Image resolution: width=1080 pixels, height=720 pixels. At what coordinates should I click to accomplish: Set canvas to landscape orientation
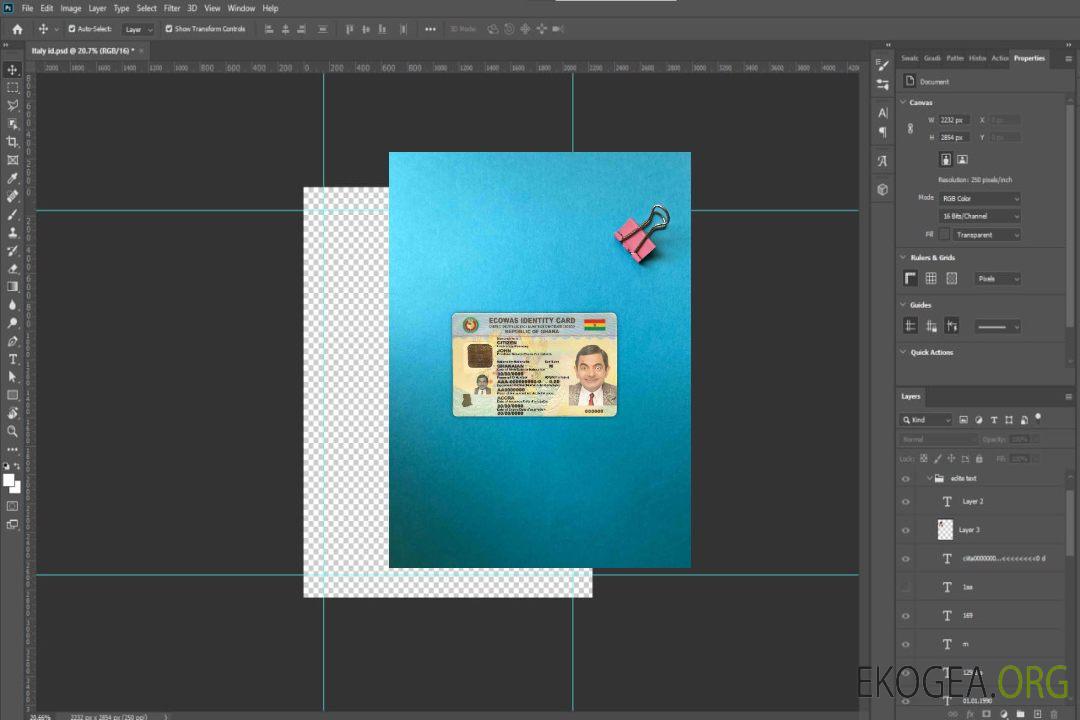coord(962,159)
